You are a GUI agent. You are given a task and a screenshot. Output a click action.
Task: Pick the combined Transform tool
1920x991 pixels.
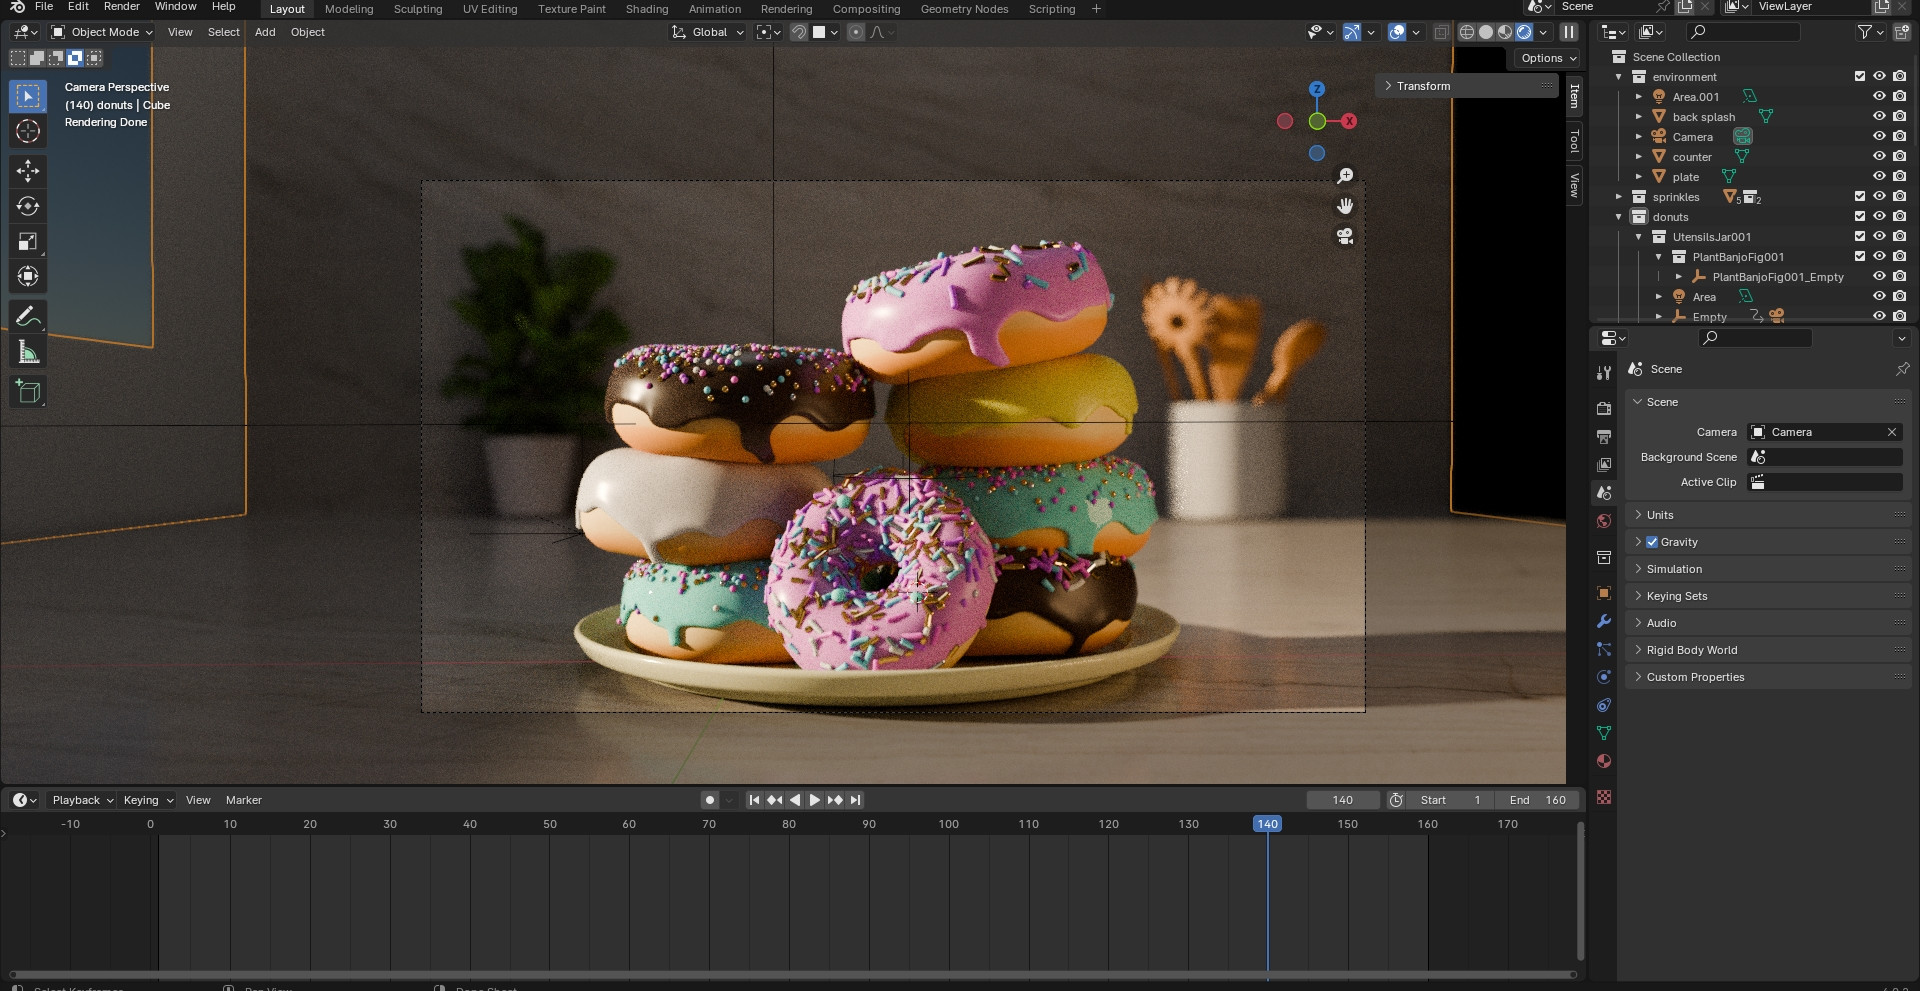28,276
